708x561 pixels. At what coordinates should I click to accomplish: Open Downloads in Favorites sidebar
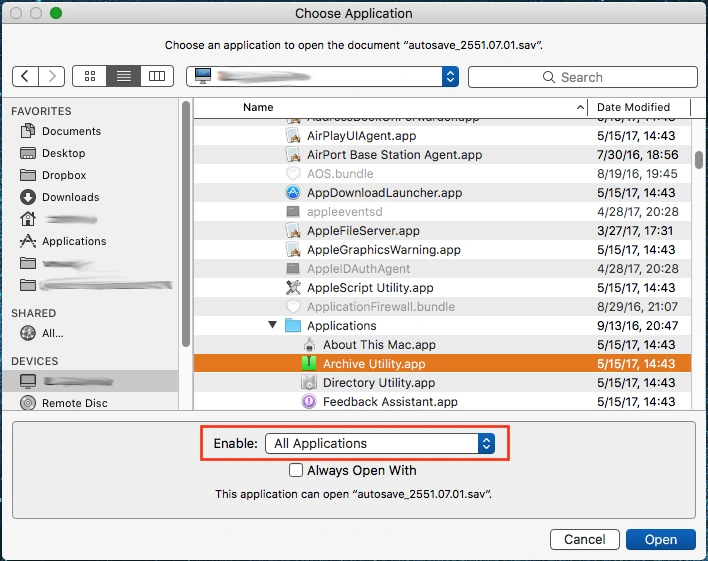[x=70, y=197]
